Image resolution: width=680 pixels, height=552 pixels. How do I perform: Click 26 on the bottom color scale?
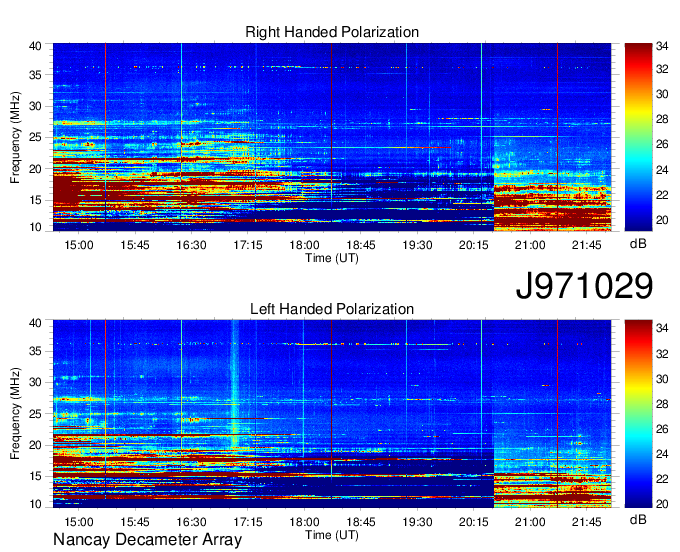662,429
